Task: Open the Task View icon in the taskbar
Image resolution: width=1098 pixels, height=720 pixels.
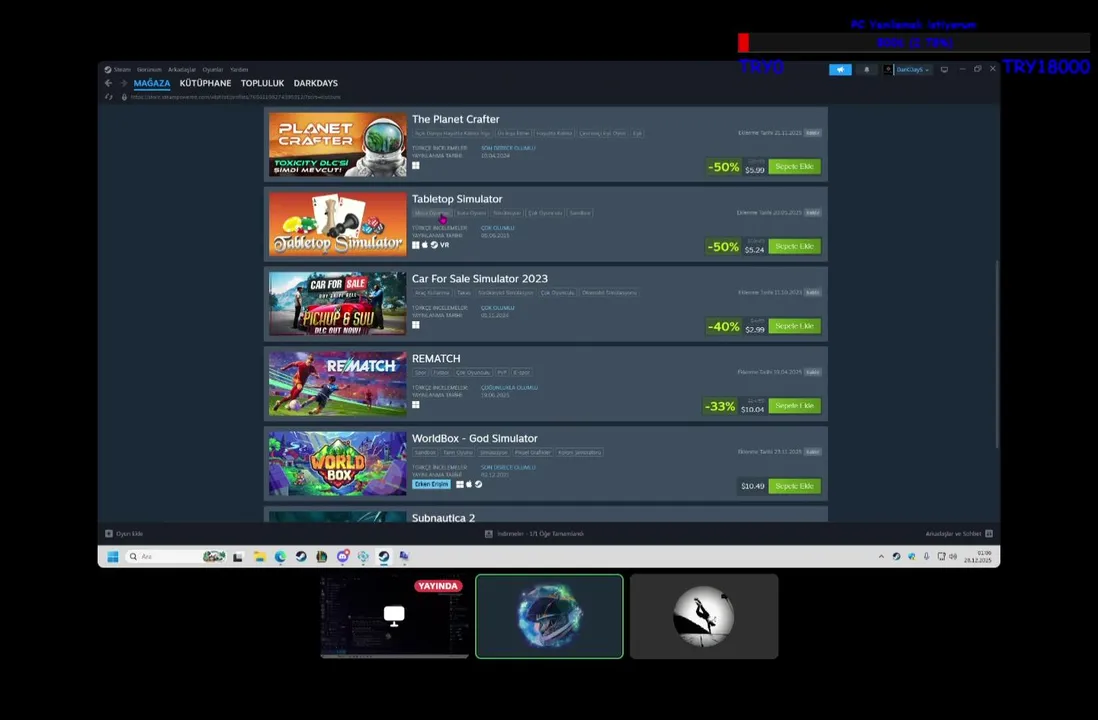Action: click(238, 556)
